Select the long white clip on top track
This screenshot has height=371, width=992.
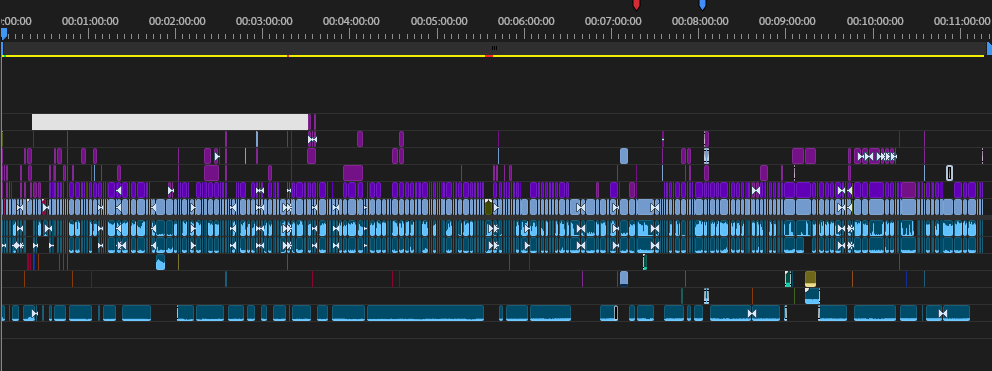coord(170,122)
